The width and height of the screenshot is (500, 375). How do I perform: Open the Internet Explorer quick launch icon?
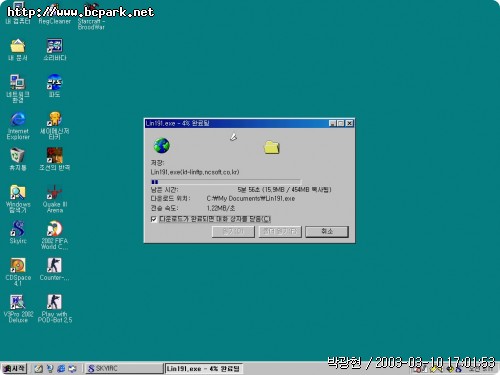pyautogui.click(x=61, y=369)
